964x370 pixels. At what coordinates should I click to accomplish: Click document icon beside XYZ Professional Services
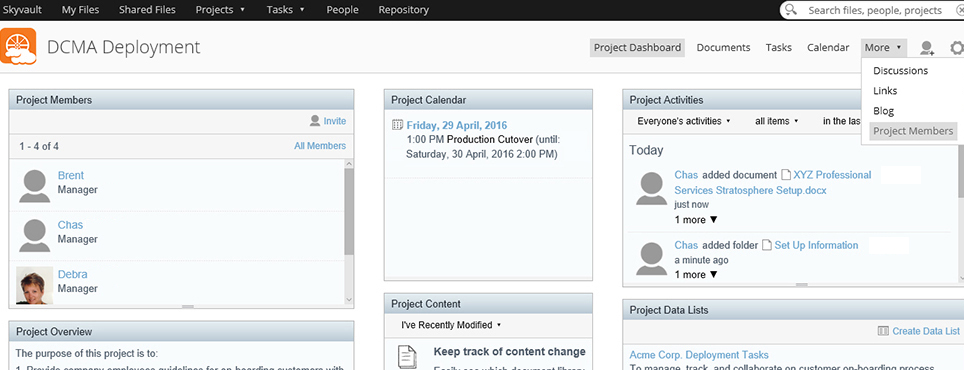[x=786, y=175]
